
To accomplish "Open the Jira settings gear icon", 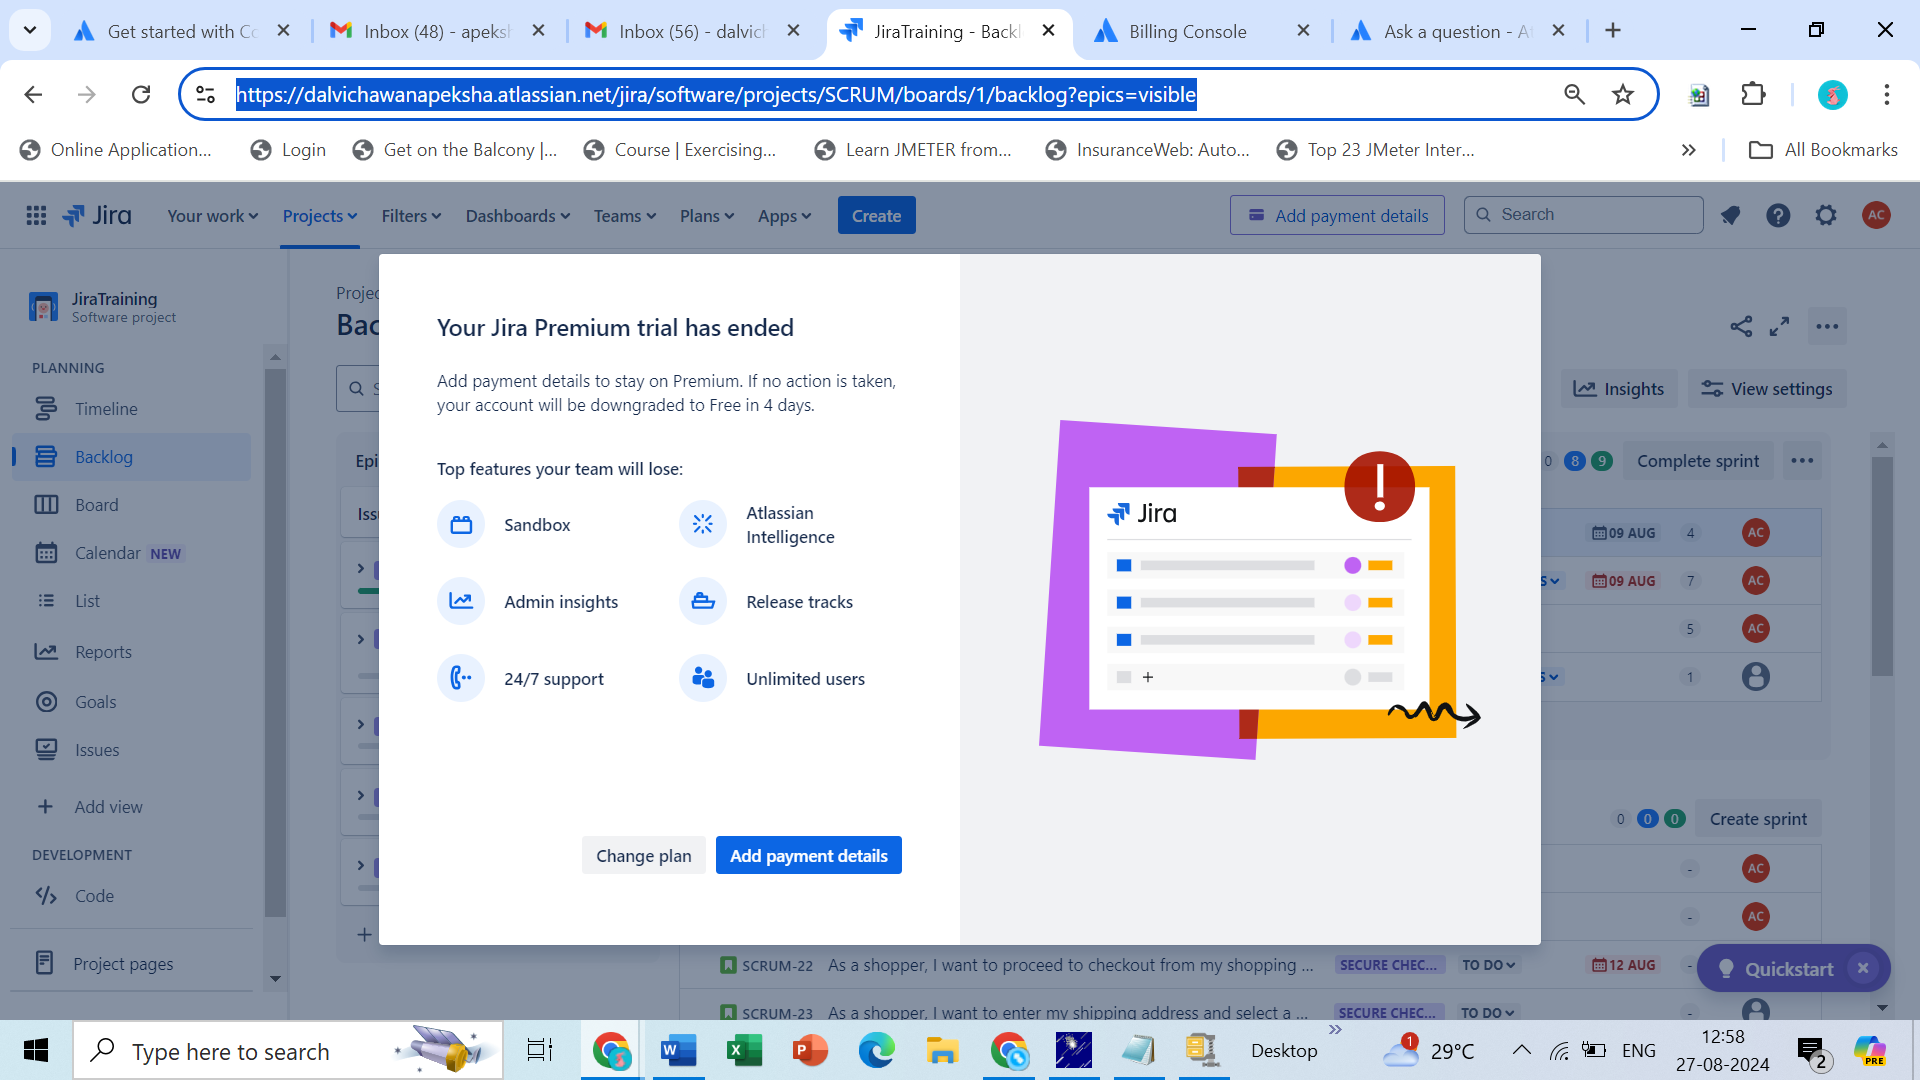I will click(x=1826, y=215).
